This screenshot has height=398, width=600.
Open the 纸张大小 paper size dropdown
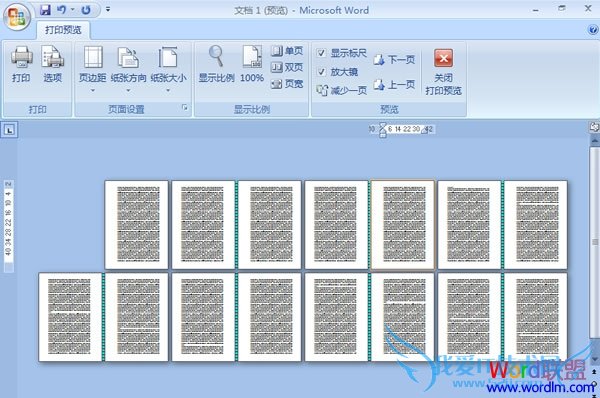click(168, 70)
